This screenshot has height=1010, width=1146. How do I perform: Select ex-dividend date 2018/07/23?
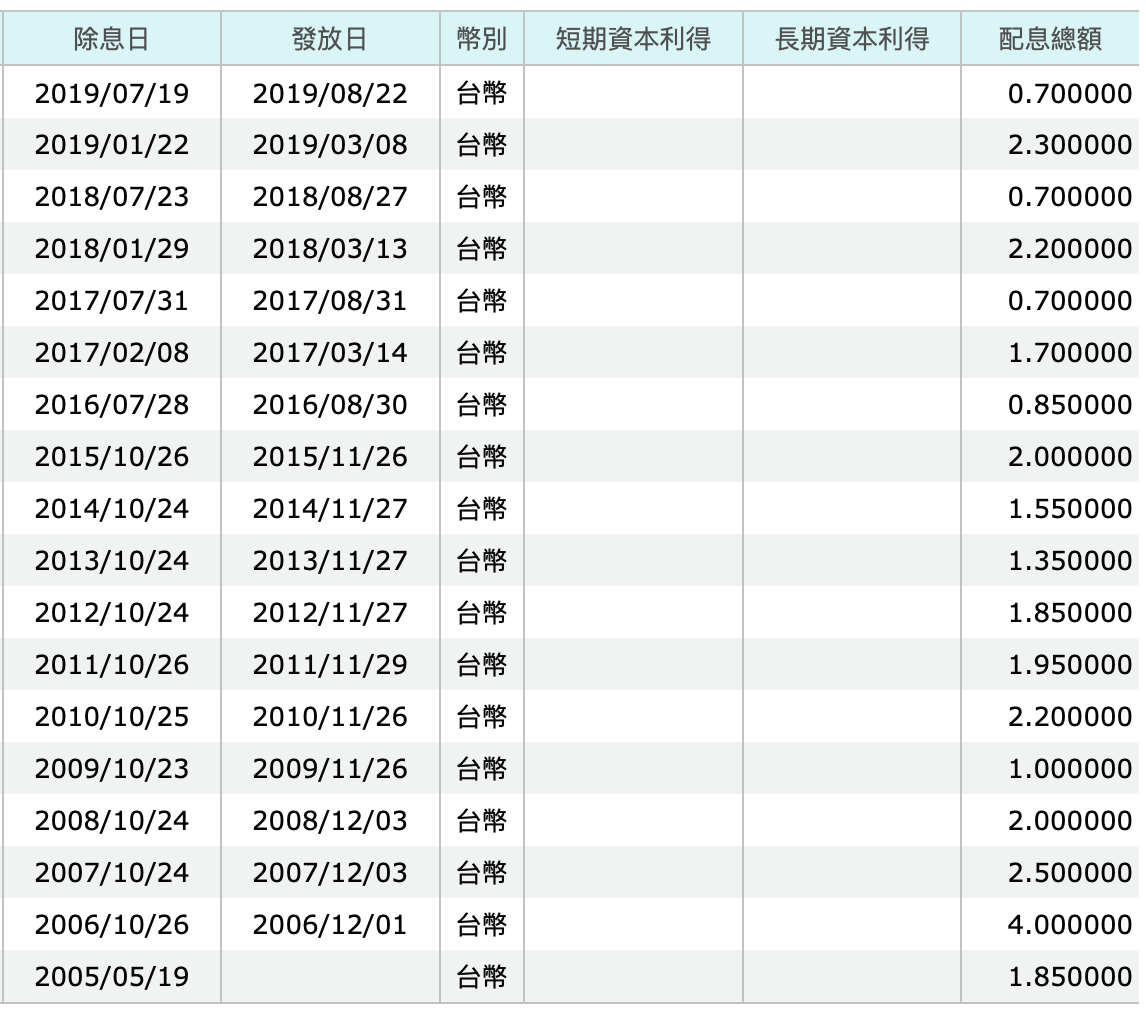click(112, 197)
